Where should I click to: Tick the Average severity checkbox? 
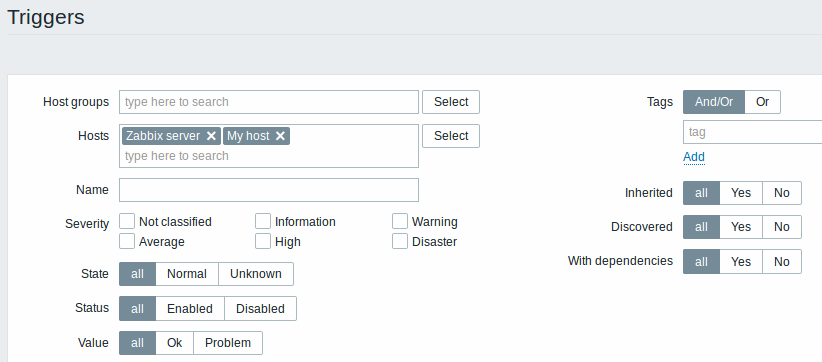coord(127,241)
